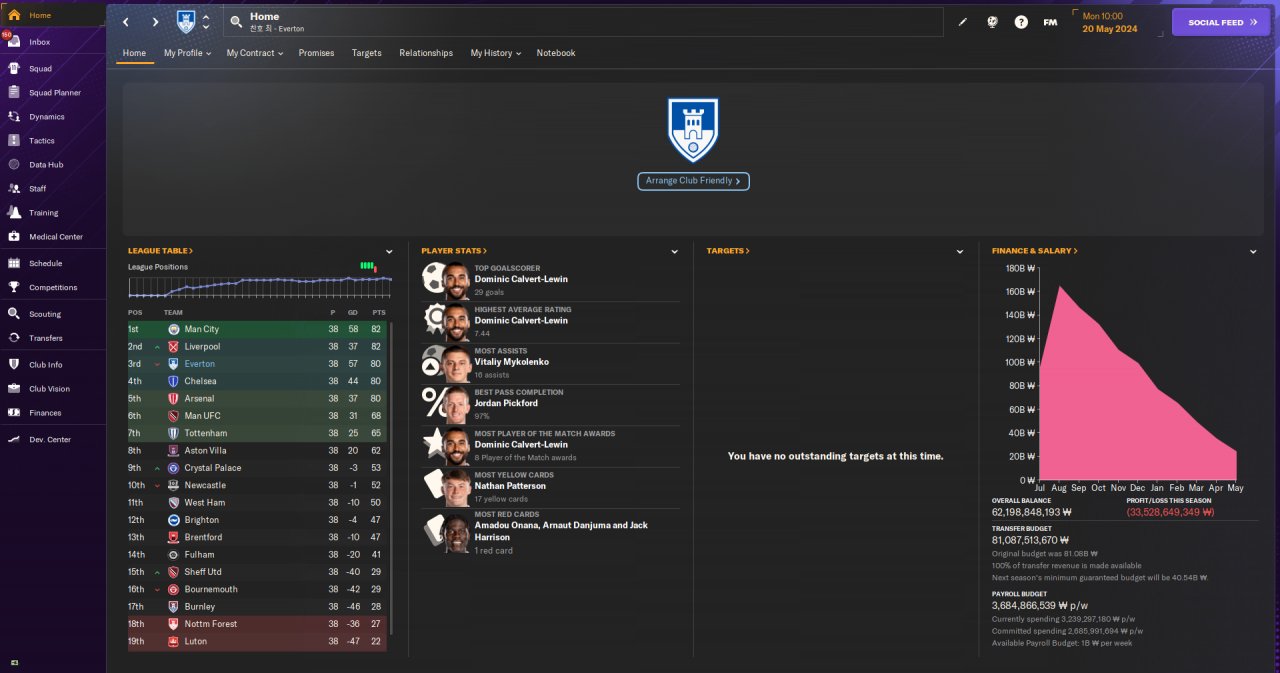Open the Scouting sidebar icon
The height and width of the screenshot is (673, 1280).
(x=14, y=314)
